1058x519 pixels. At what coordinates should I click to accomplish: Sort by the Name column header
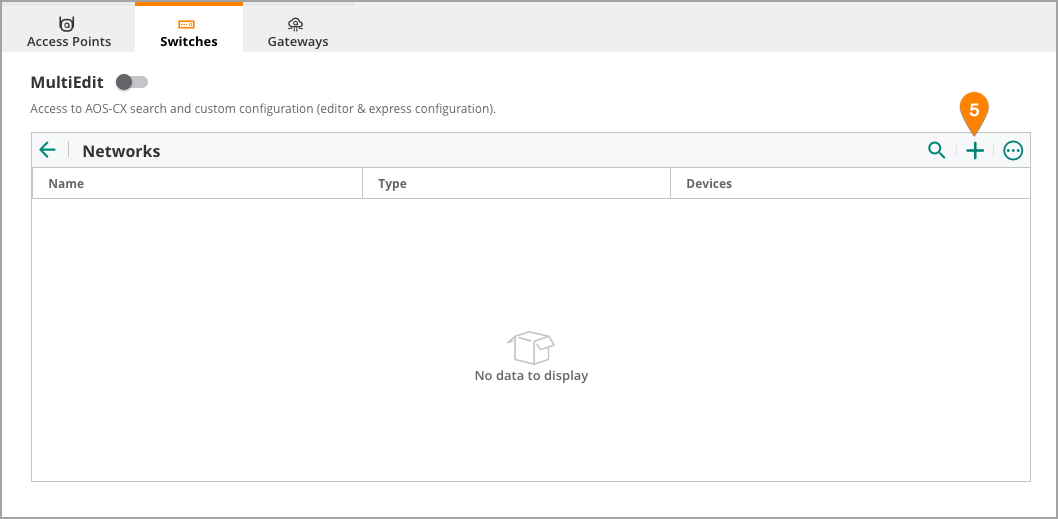coord(66,184)
